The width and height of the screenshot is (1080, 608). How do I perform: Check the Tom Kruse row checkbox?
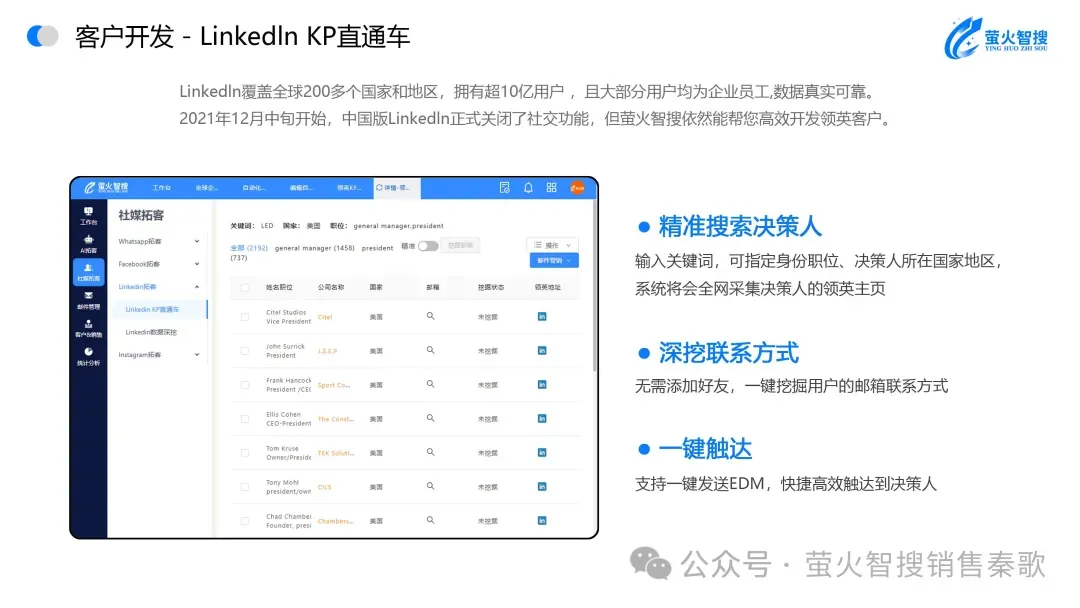tap(245, 453)
